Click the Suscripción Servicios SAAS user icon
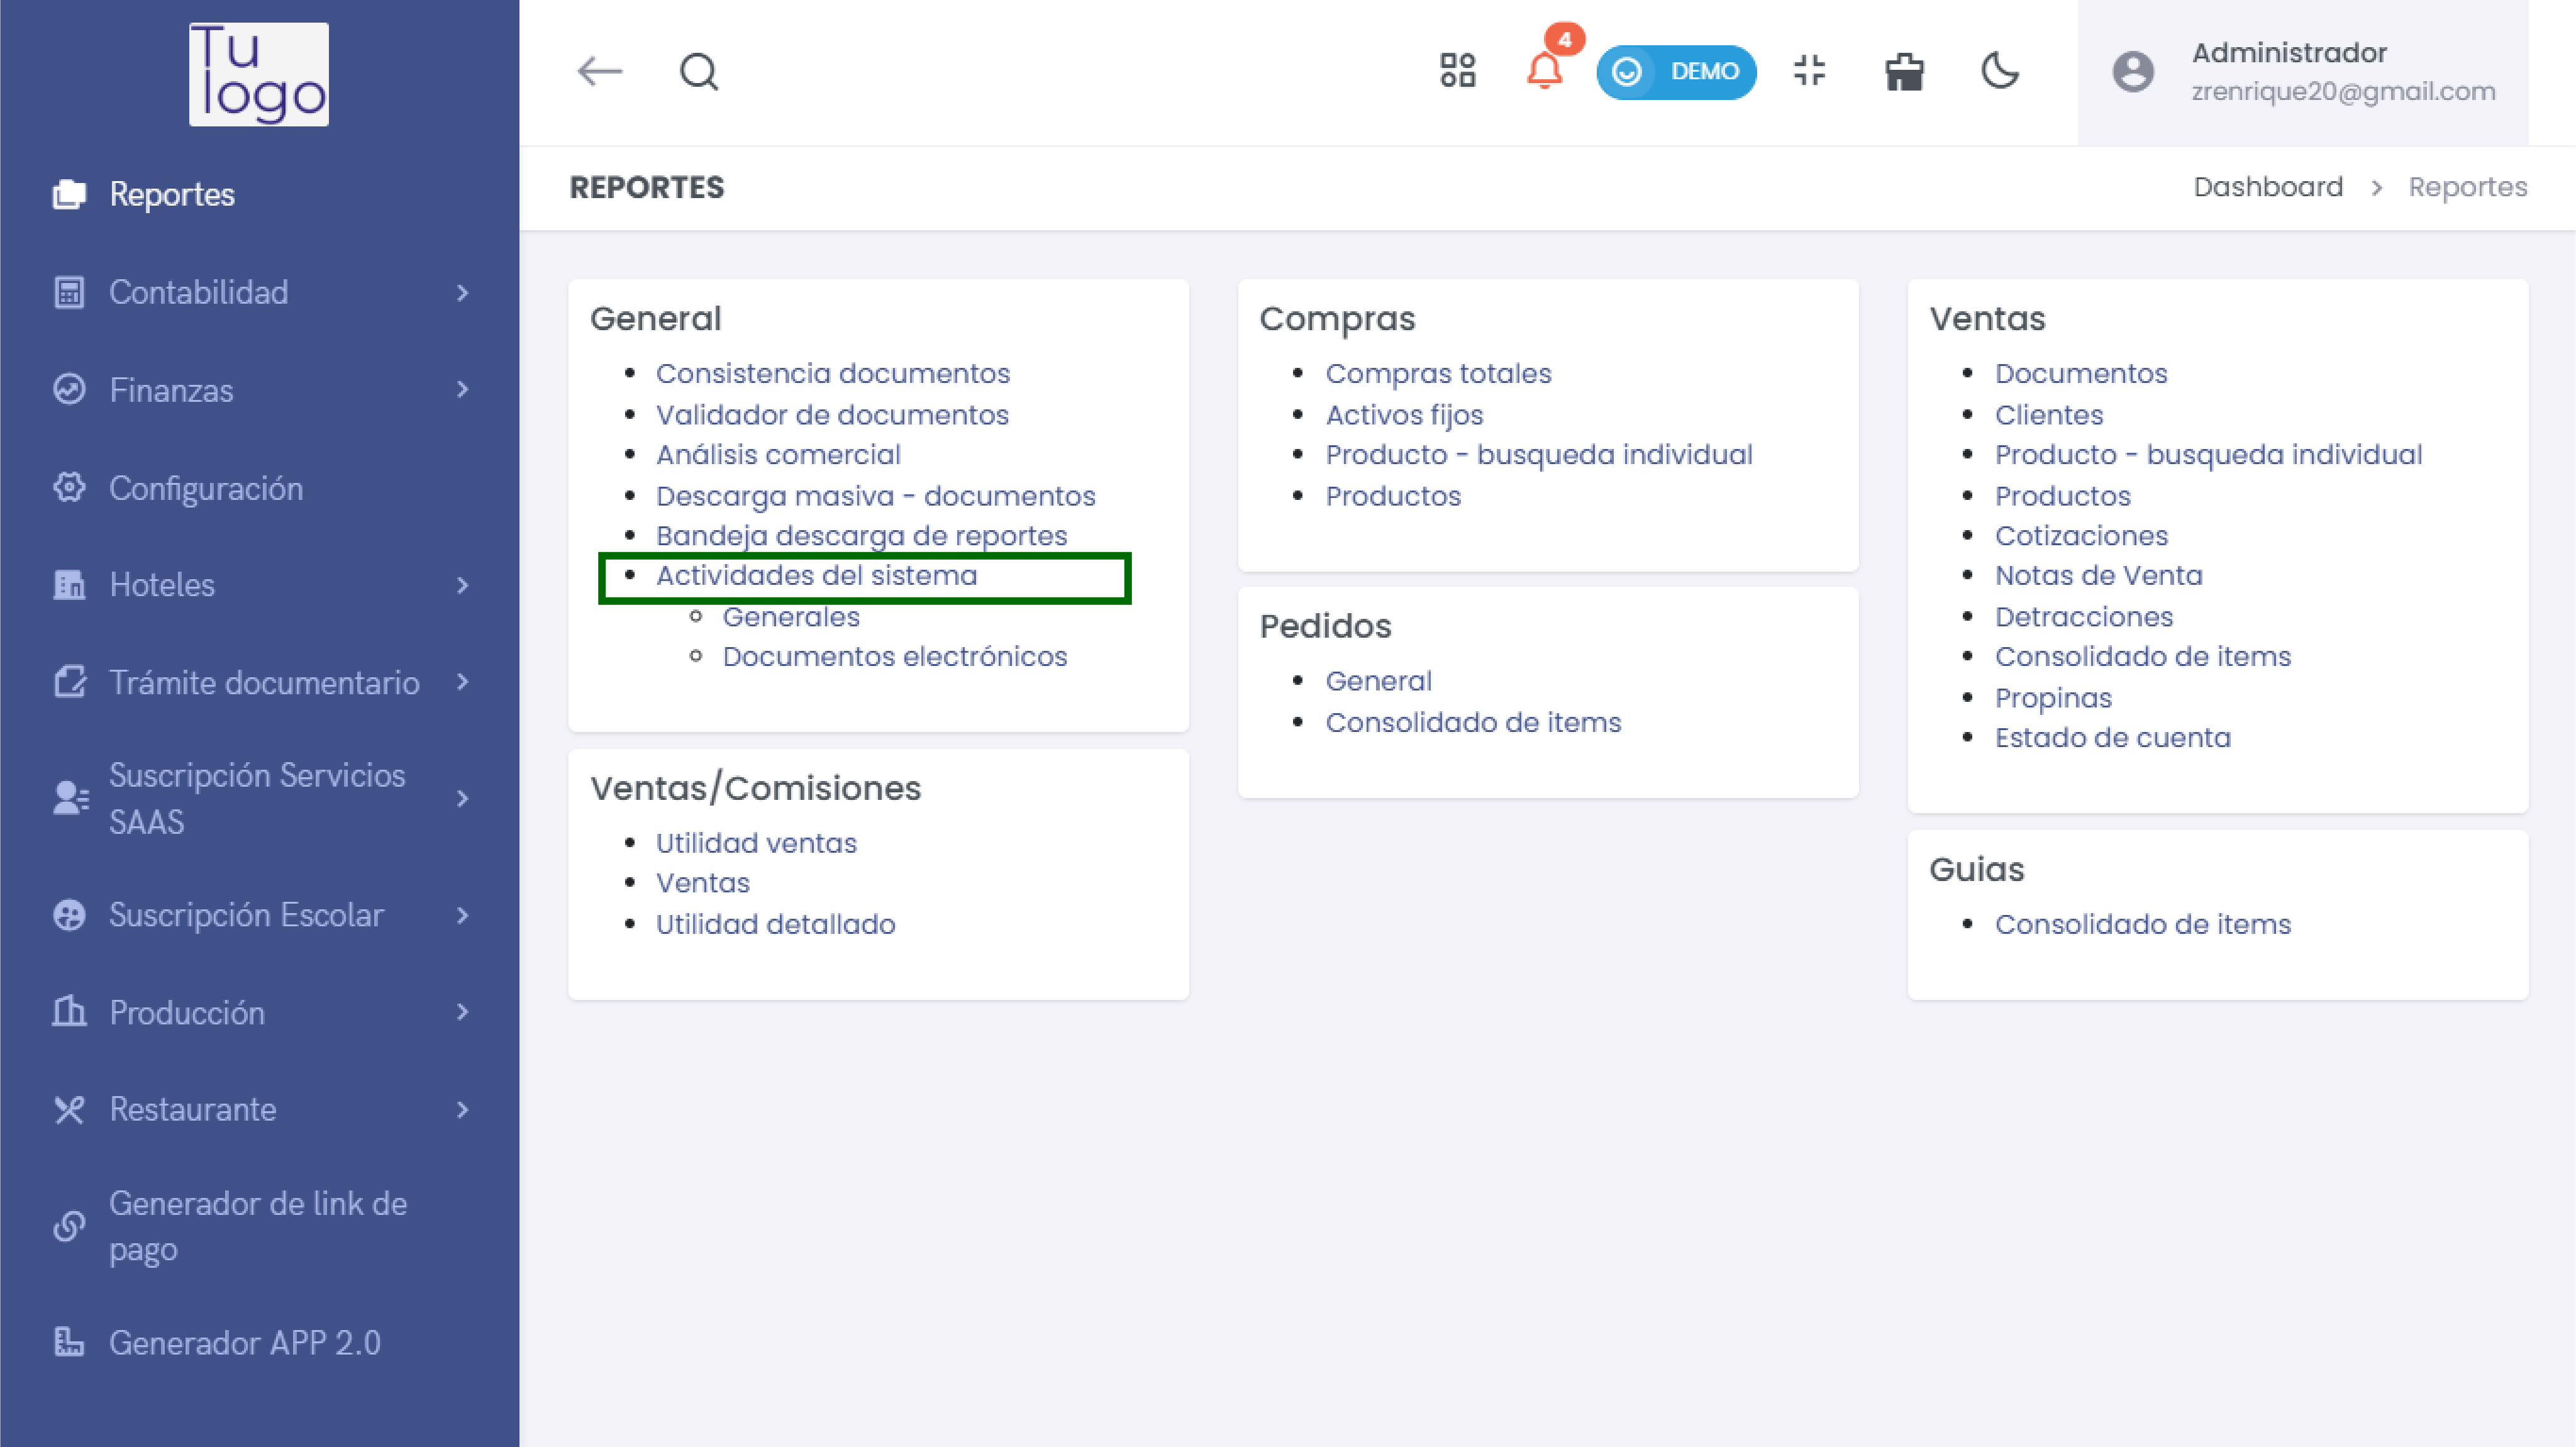 coord(70,798)
